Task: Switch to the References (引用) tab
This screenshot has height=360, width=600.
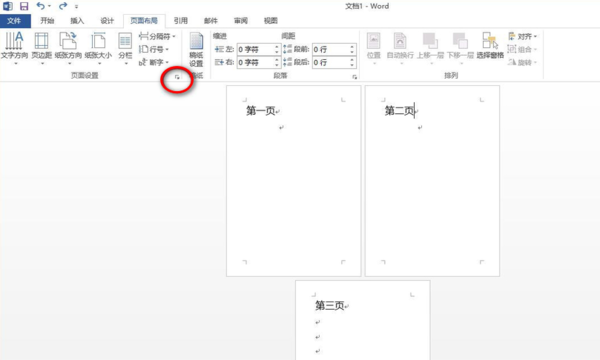Action: (x=181, y=21)
